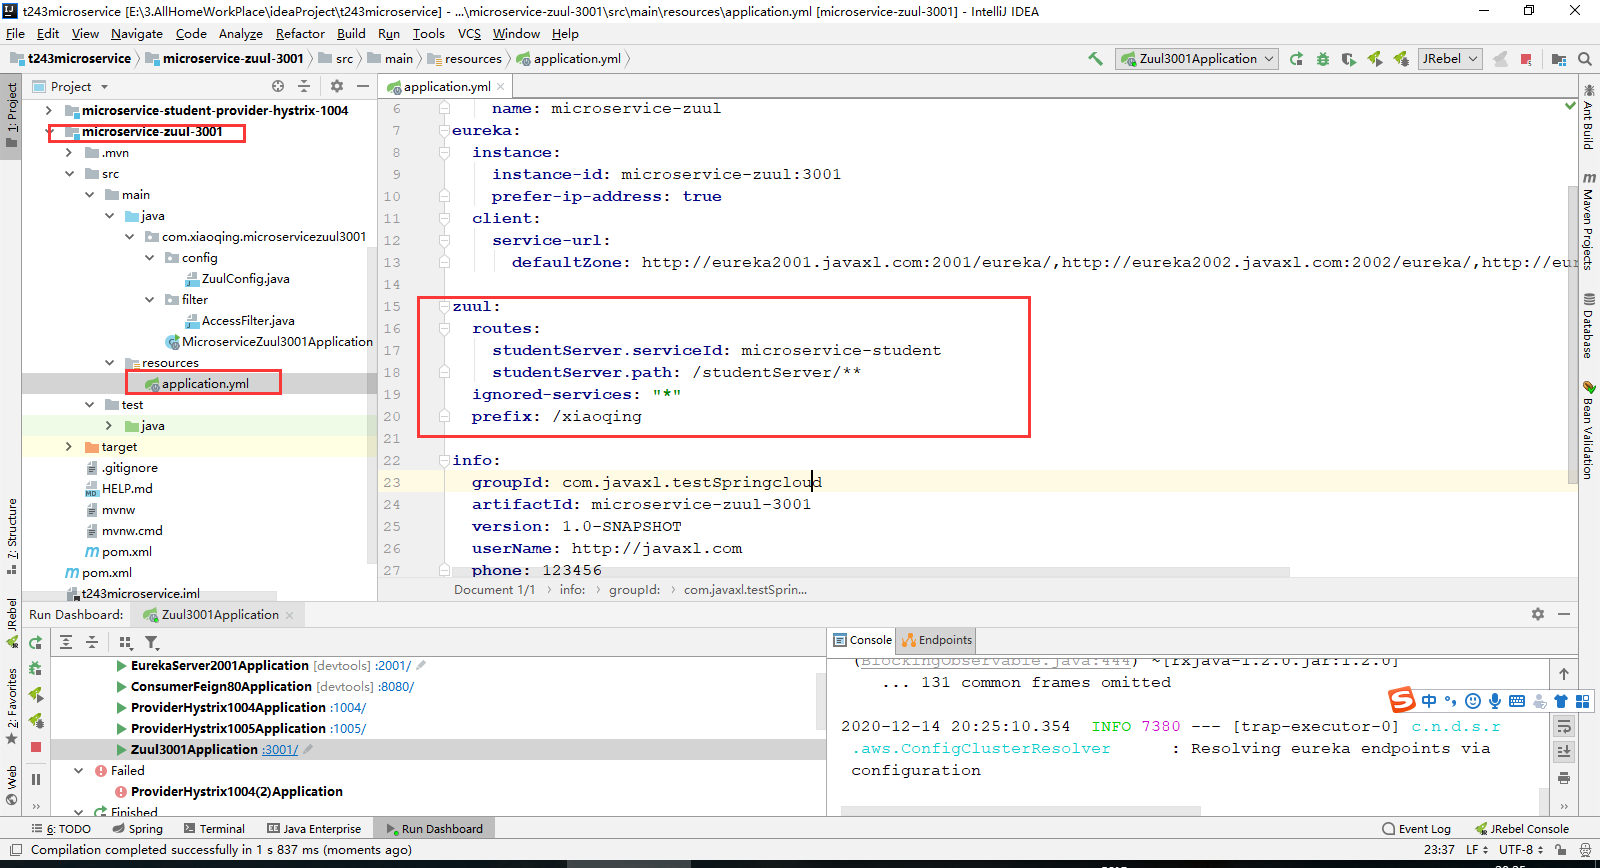Viewport: 1600px width, 868px height.
Task: Open the Group By options in the Run Dashboard
Action: [126, 642]
